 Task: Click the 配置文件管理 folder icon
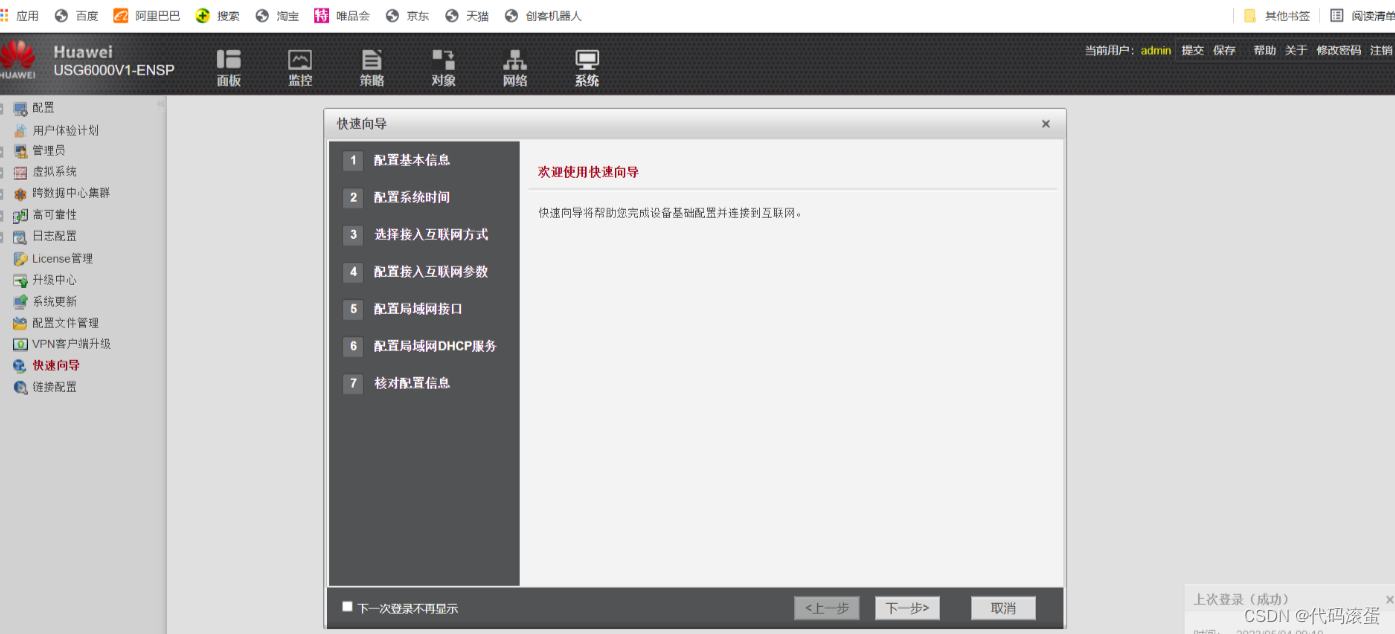(x=20, y=323)
